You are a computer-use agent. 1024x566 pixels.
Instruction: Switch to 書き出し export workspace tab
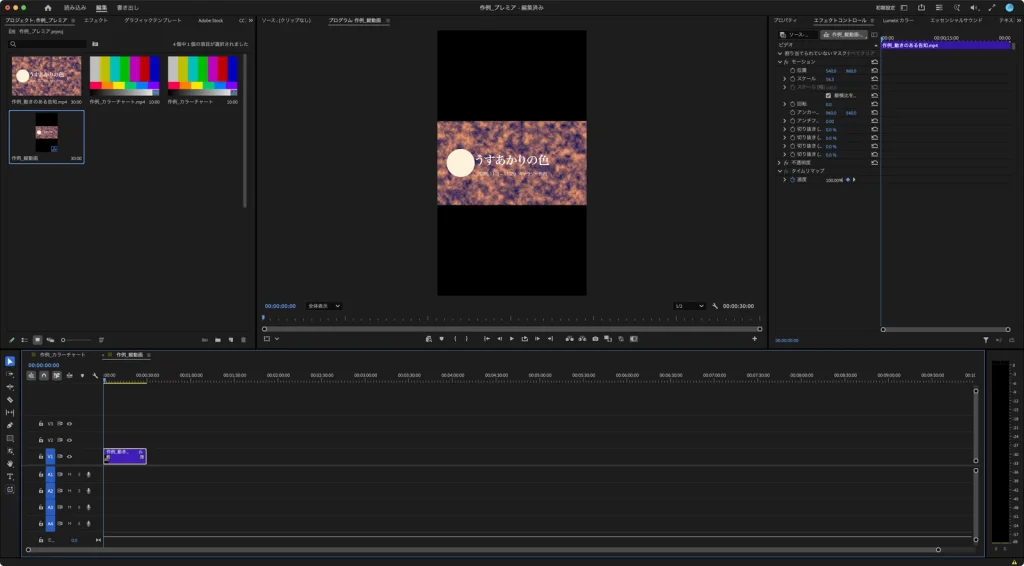[x=127, y=8]
